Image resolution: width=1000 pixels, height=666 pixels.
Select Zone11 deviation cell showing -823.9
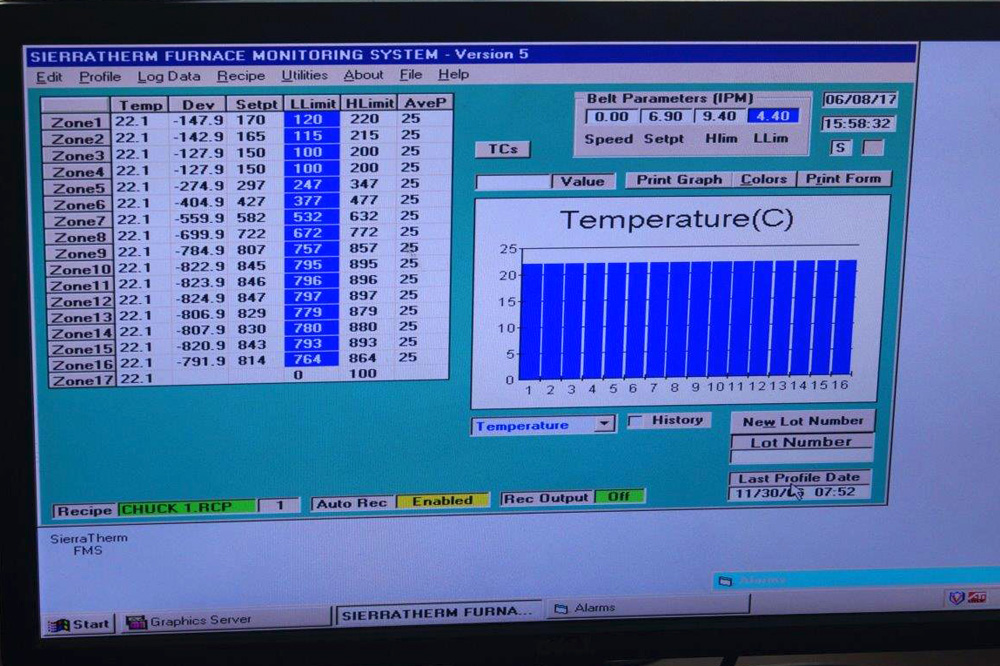pyautogui.click(x=200, y=282)
